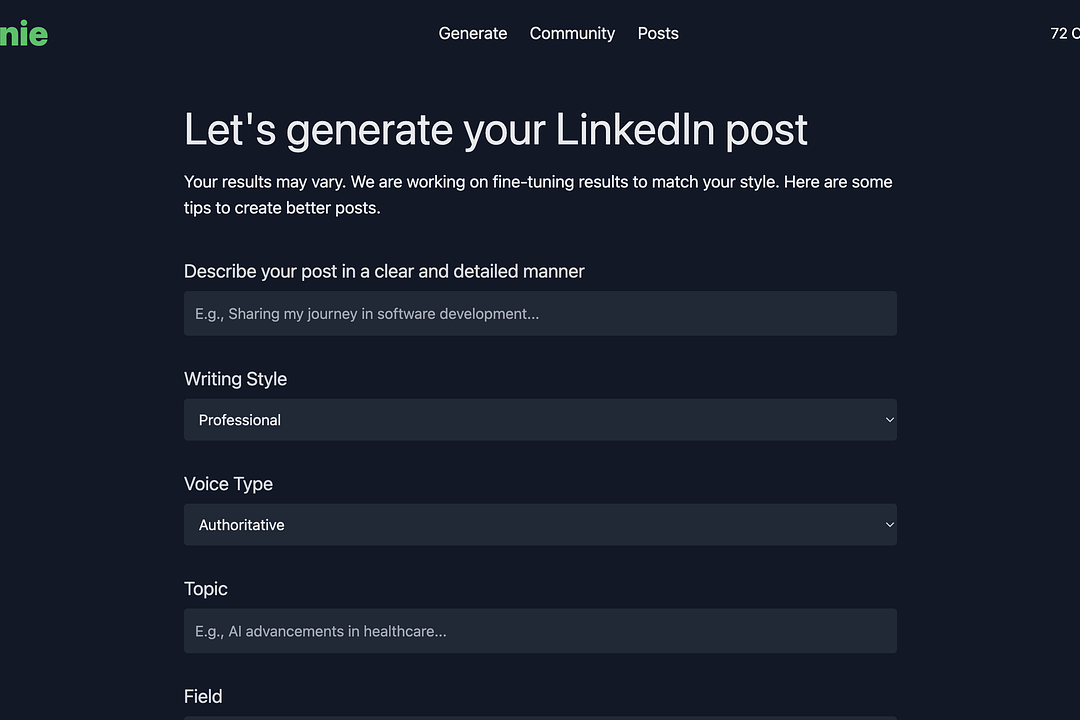Click the Field section label
The image size is (1080, 720).
203,696
